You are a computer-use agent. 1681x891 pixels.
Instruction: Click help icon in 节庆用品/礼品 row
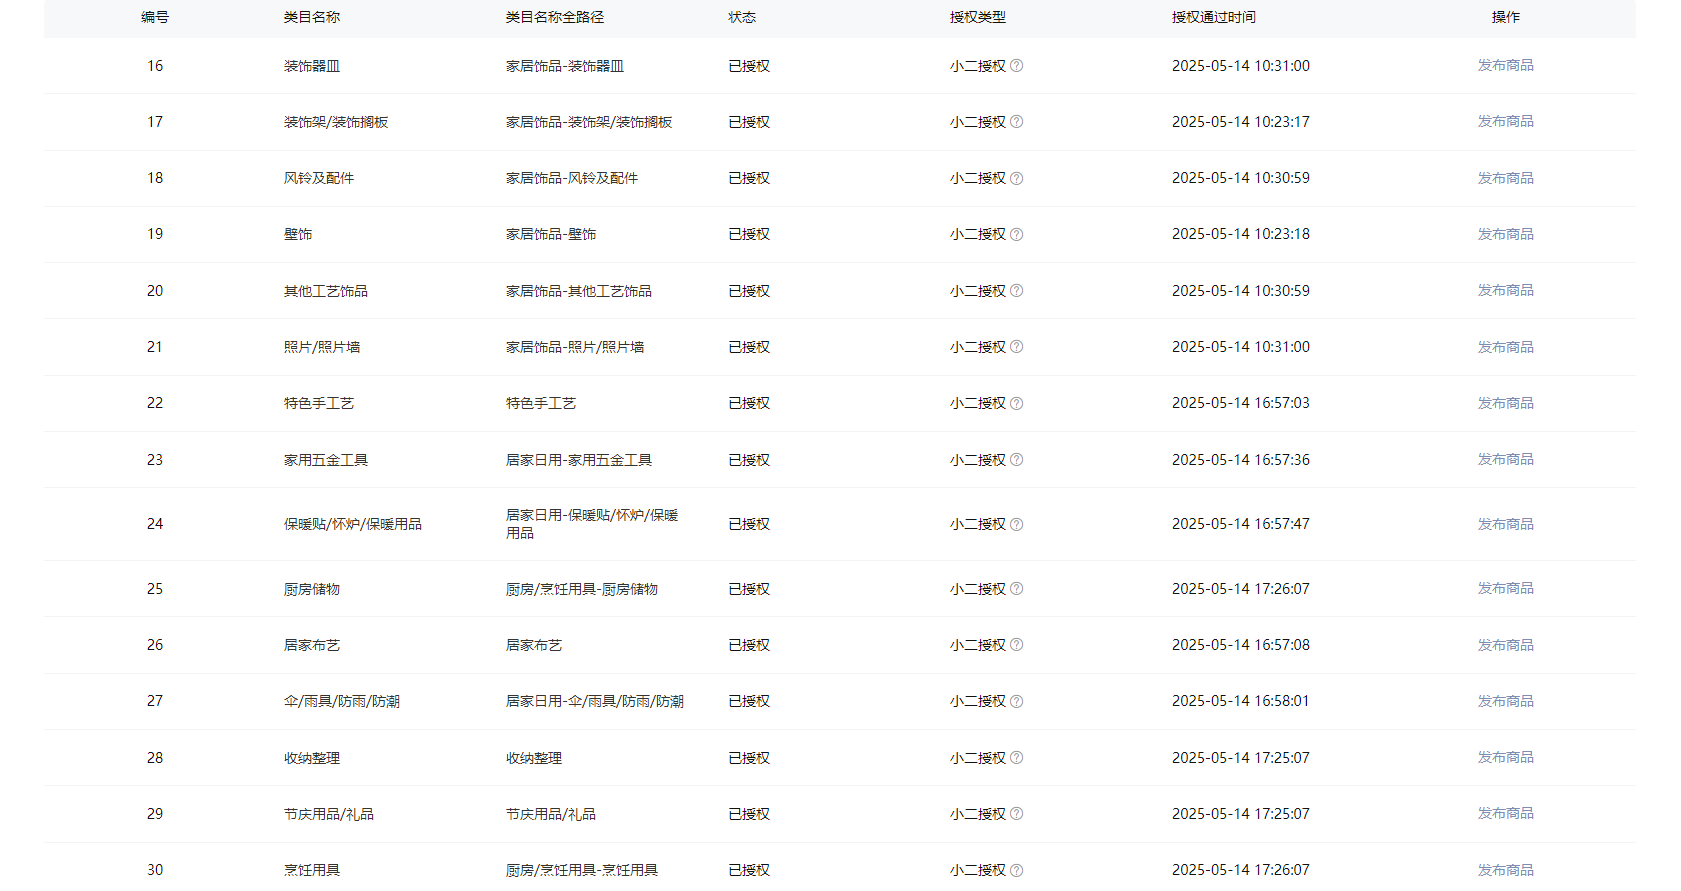tap(1016, 814)
